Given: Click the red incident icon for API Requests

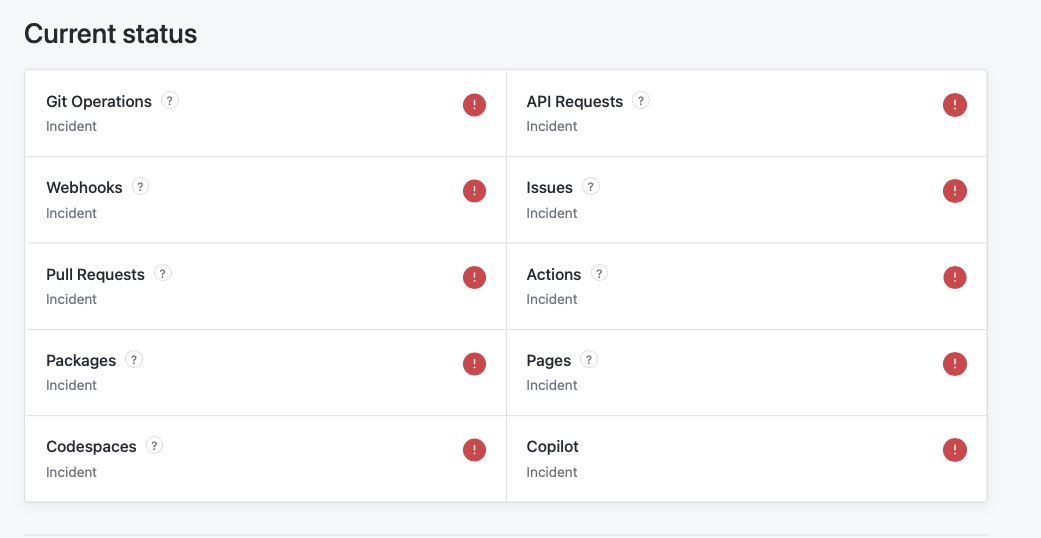Looking at the screenshot, I should (955, 105).
